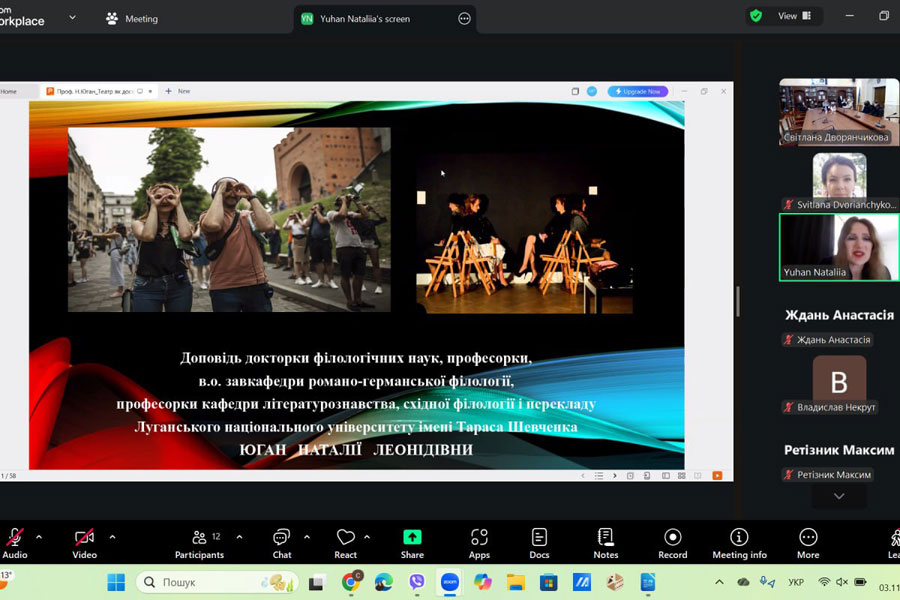
Task: Open the Apps panel
Action: (x=479, y=538)
